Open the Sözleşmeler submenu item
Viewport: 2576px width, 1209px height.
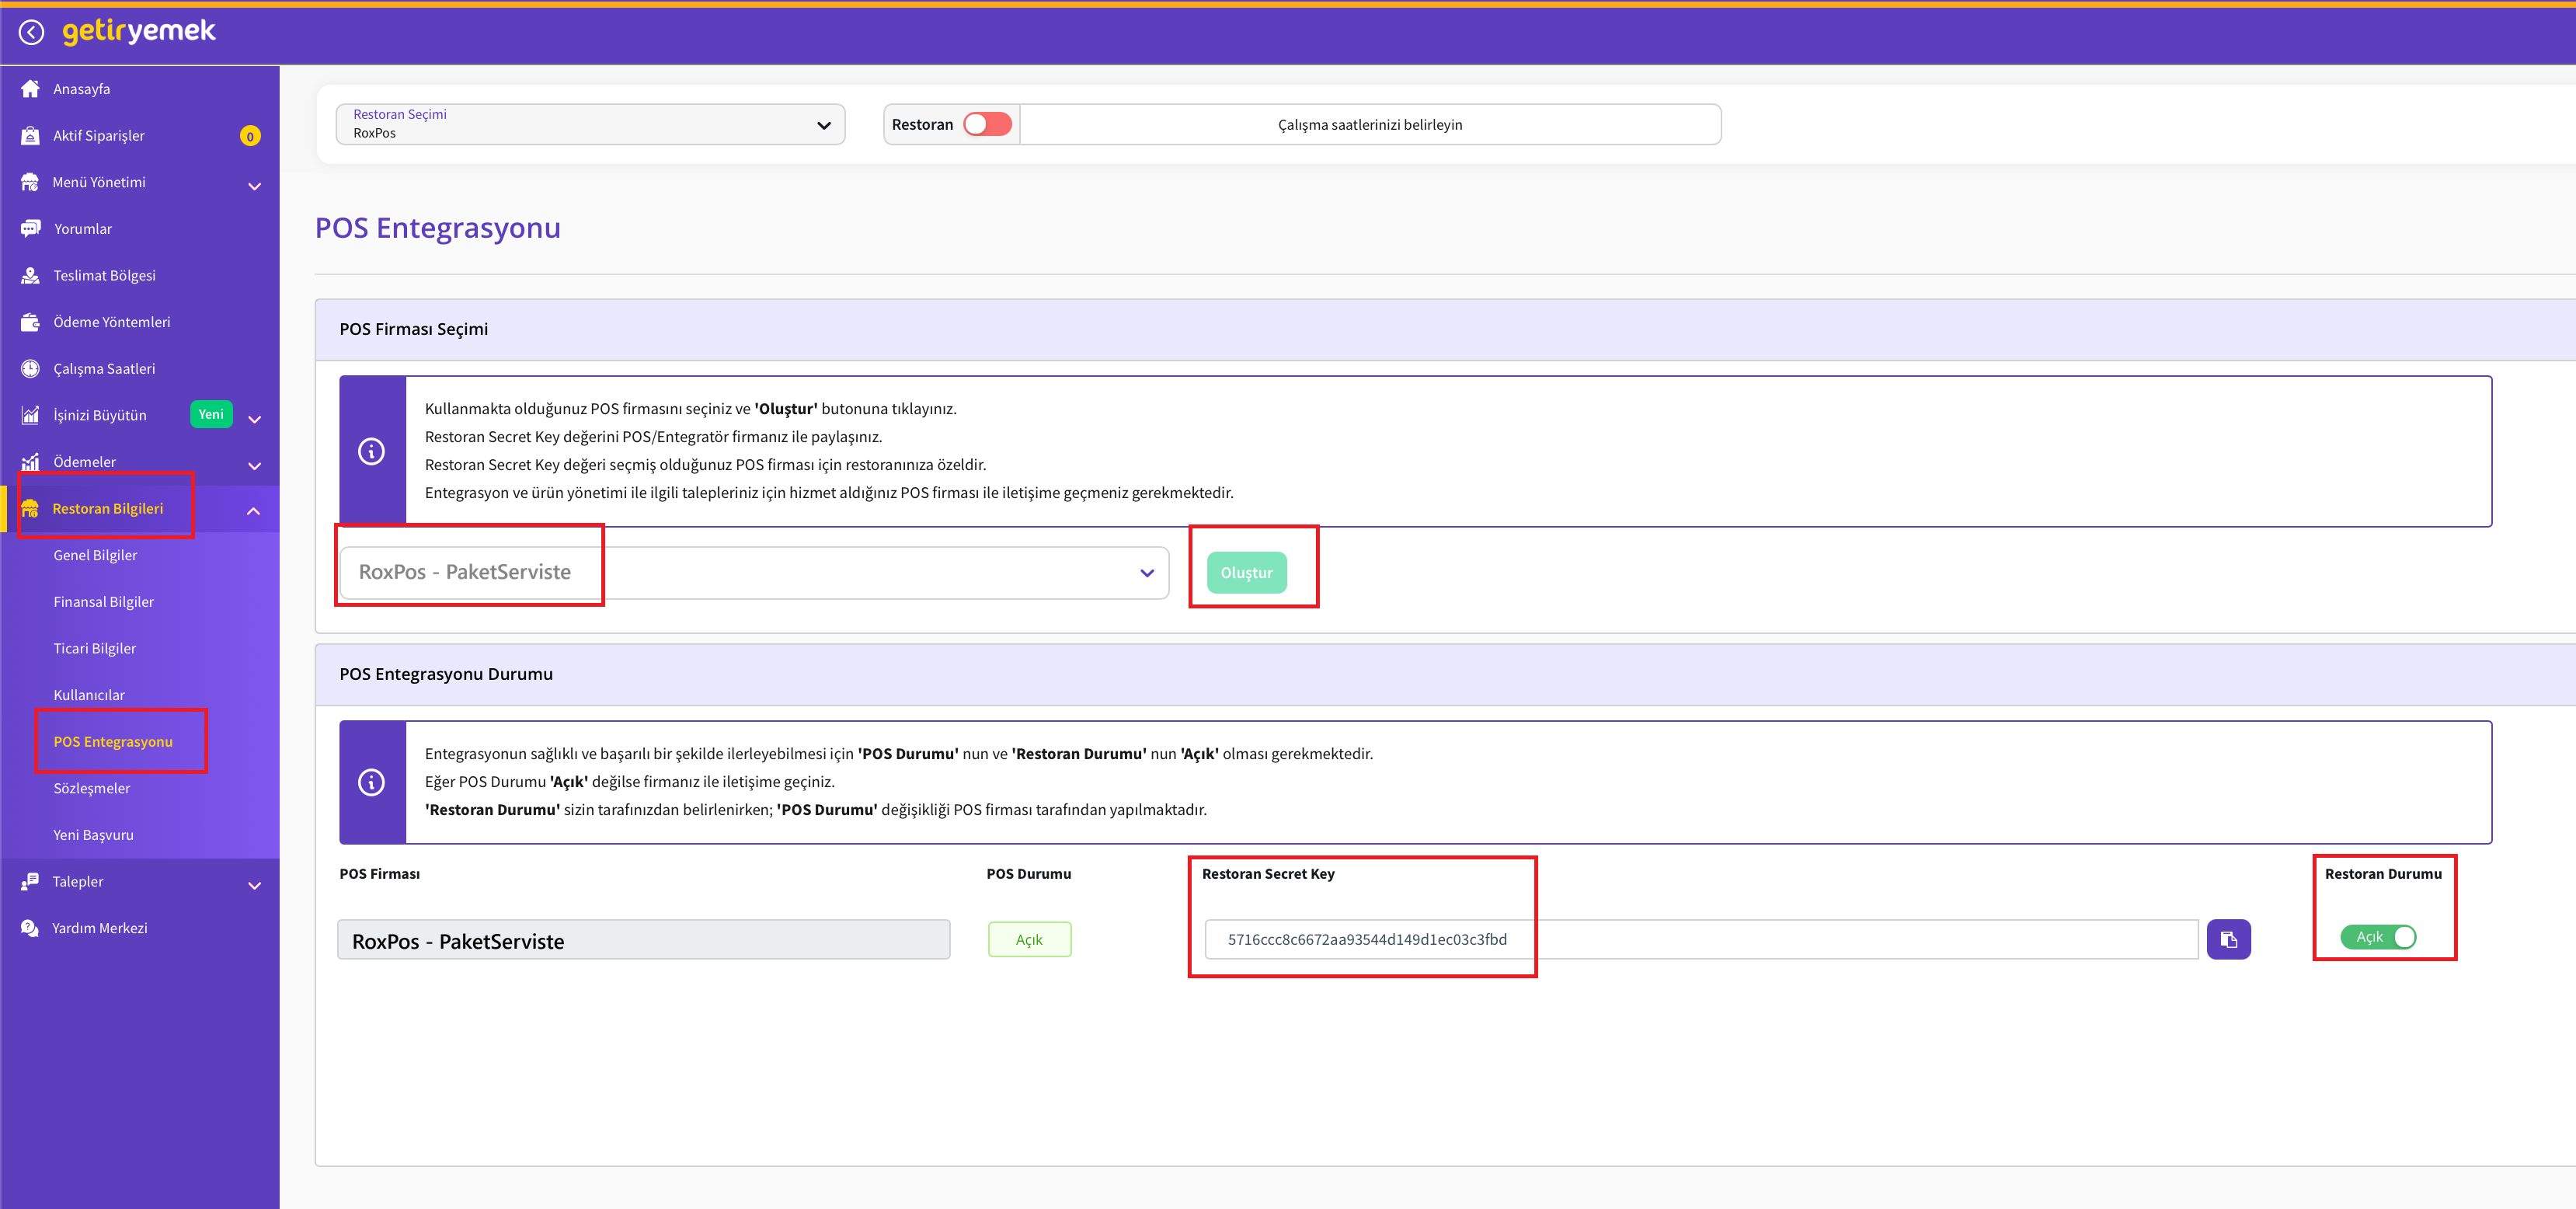tap(92, 788)
